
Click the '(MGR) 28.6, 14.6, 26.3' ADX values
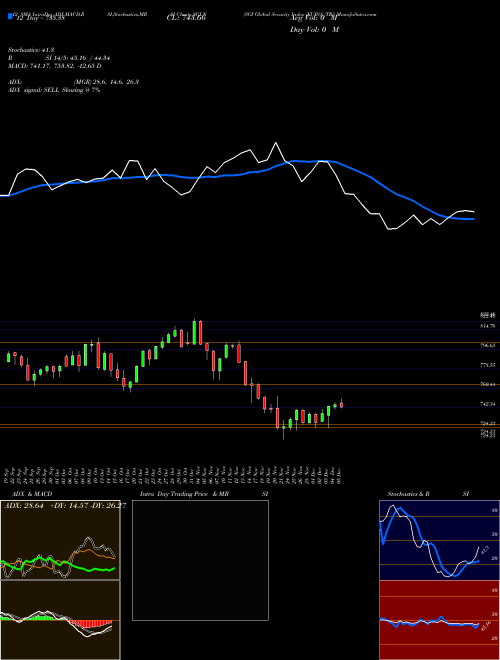tap(106, 82)
